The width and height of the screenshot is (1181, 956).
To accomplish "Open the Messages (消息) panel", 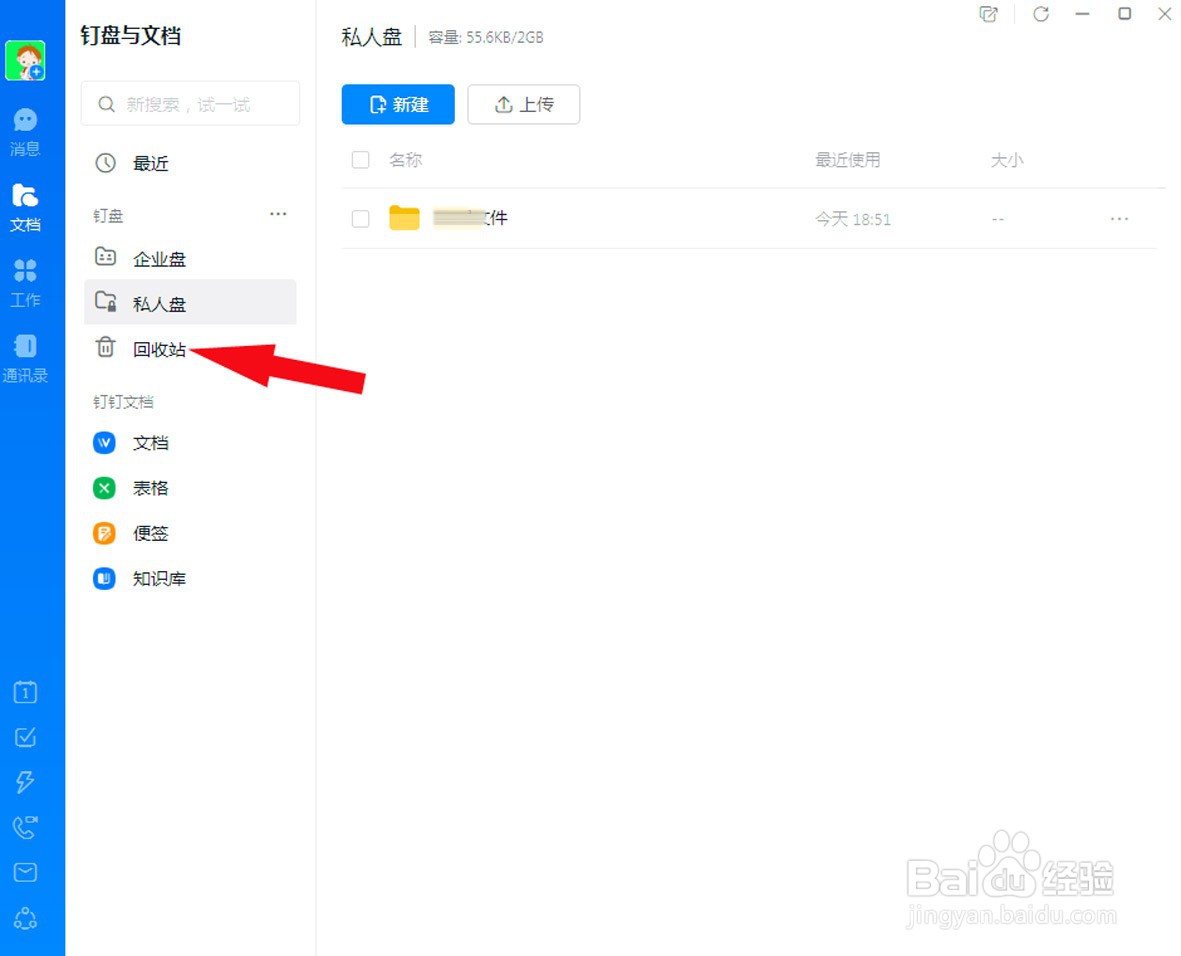I will click(25, 130).
